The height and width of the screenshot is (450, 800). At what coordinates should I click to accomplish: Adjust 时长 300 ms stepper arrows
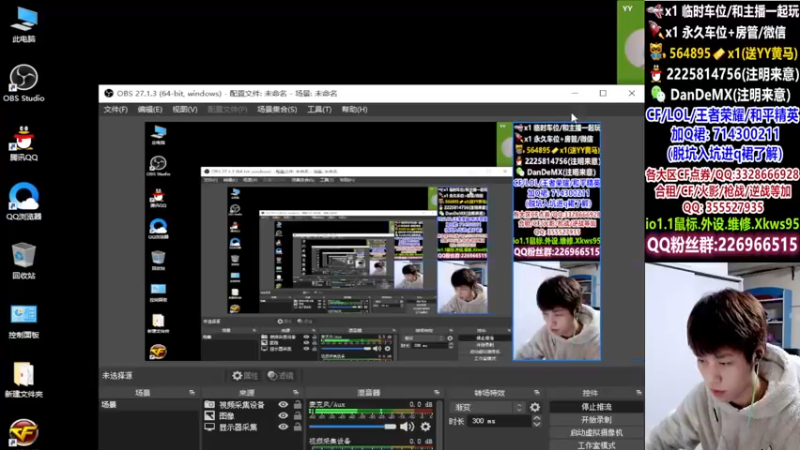(x=536, y=421)
